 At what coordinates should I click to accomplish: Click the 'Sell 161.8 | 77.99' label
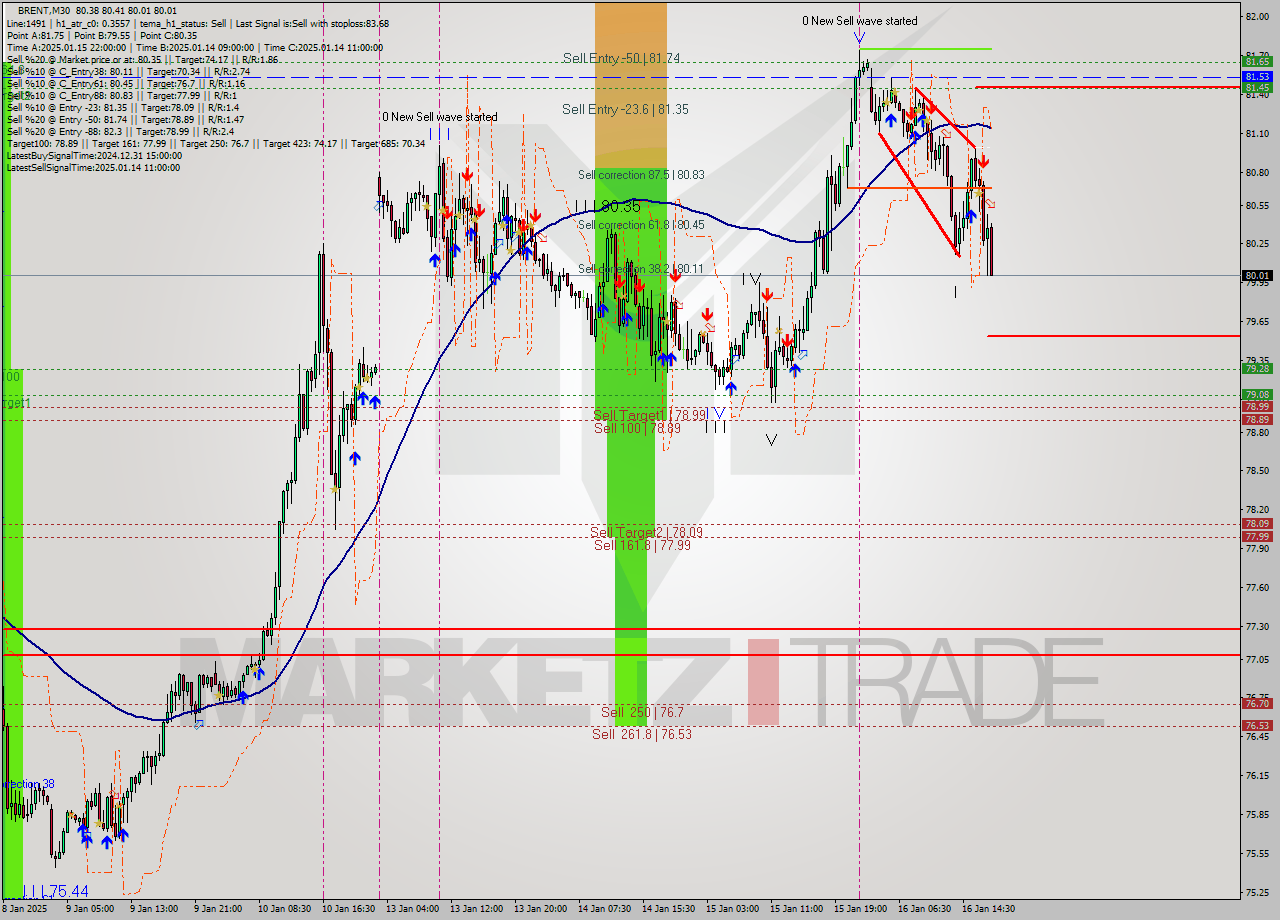coord(642,545)
